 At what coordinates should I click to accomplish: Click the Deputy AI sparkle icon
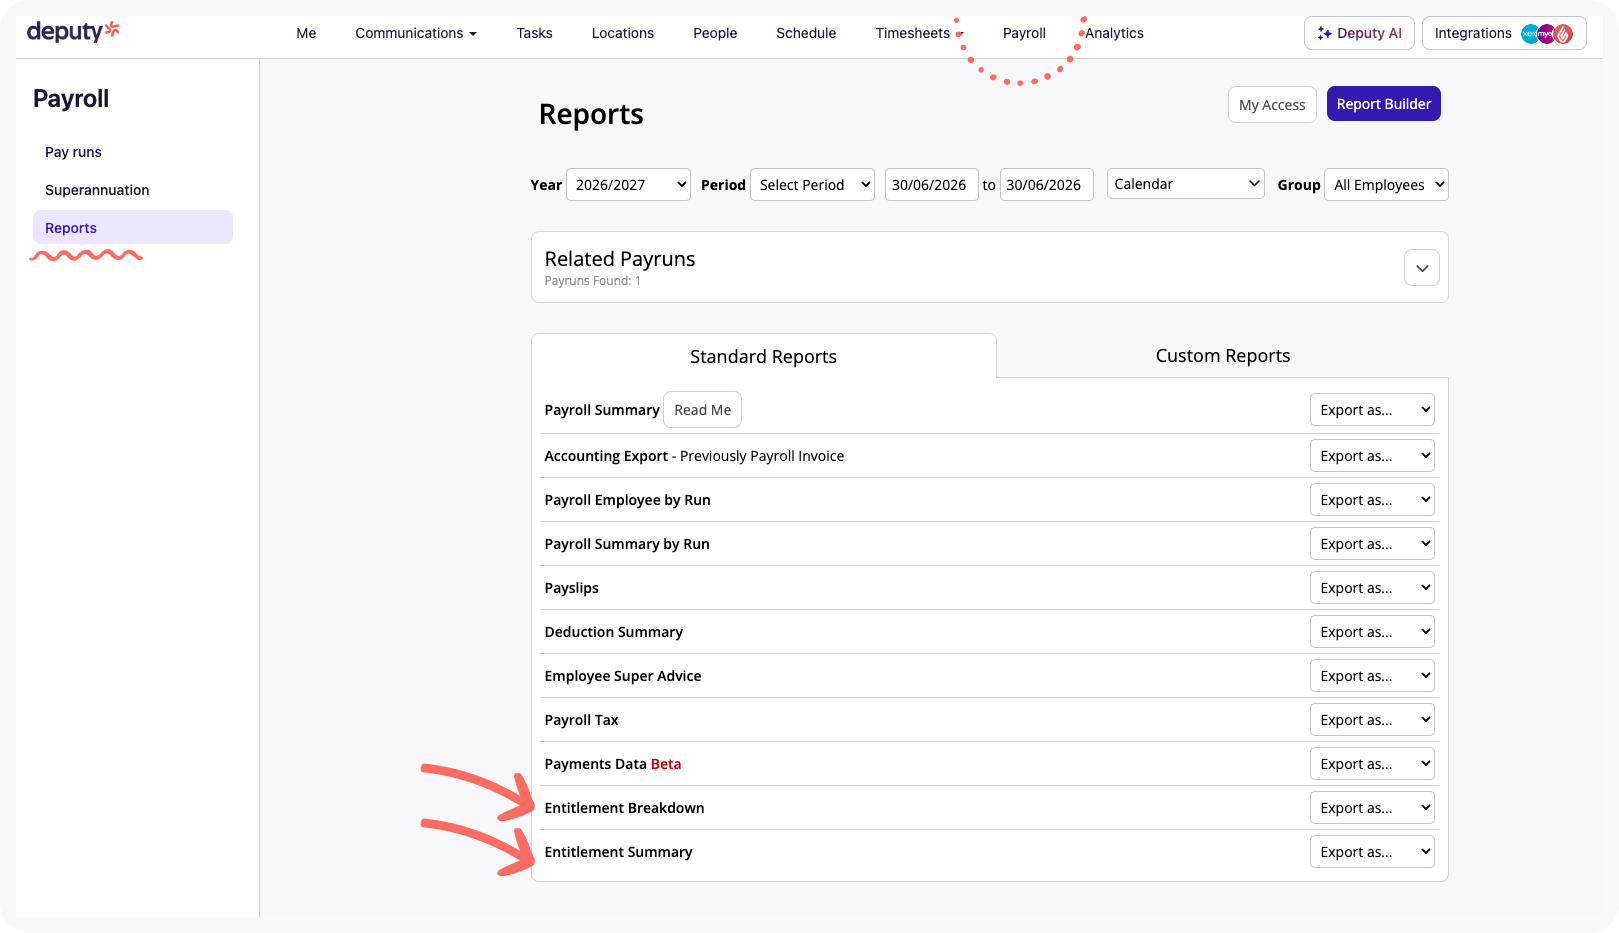(1324, 33)
